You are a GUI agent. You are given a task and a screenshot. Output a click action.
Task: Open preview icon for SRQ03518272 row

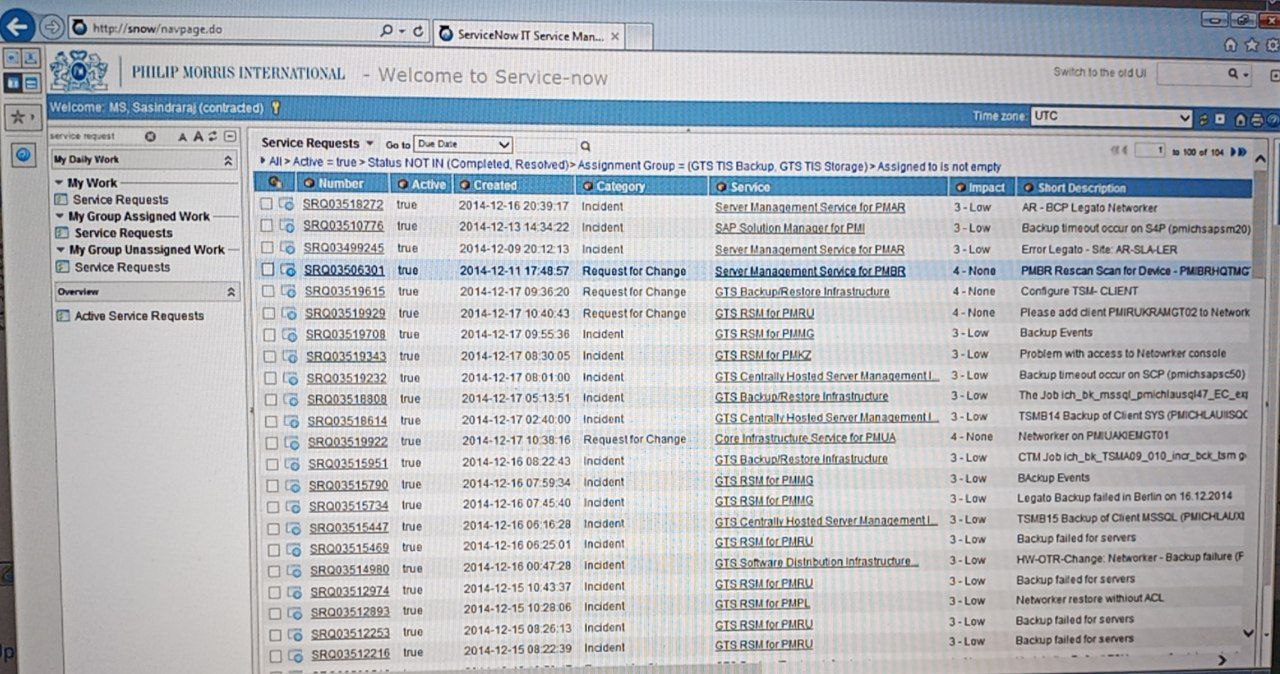coord(287,205)
